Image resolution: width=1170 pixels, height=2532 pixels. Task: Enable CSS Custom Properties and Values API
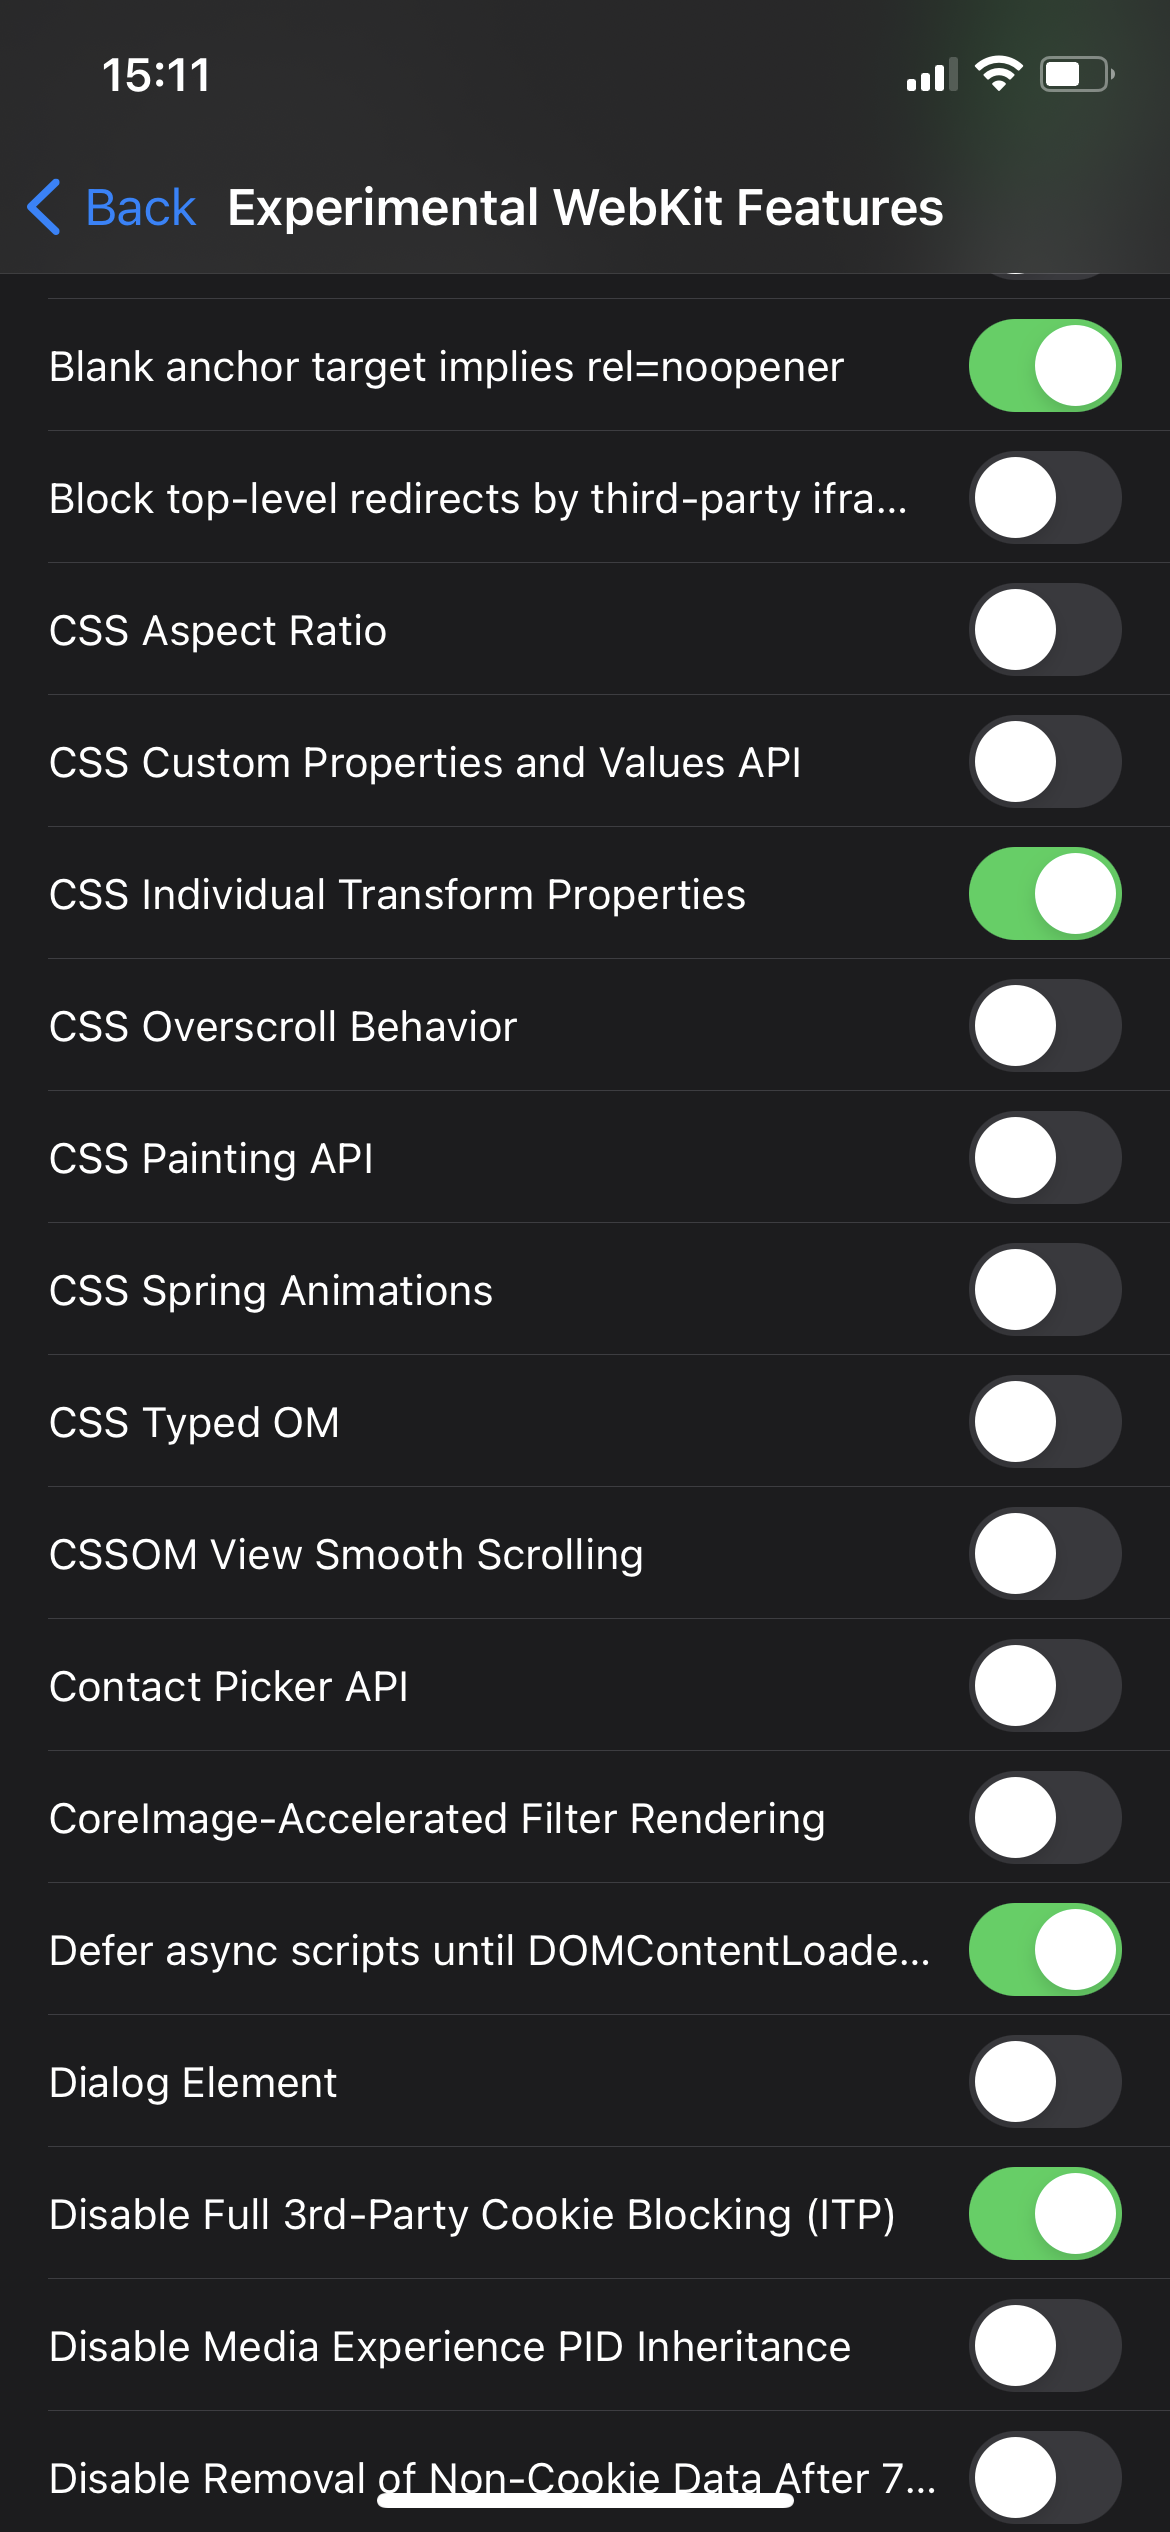pos(1044,762)
